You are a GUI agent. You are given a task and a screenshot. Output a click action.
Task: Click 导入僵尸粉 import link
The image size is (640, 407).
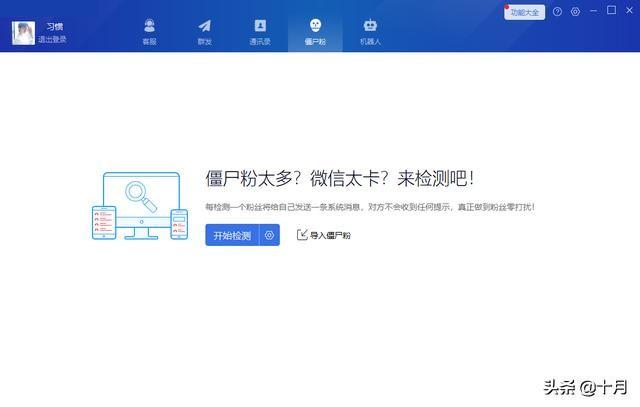pyautogui.click(x=324, y=235)
